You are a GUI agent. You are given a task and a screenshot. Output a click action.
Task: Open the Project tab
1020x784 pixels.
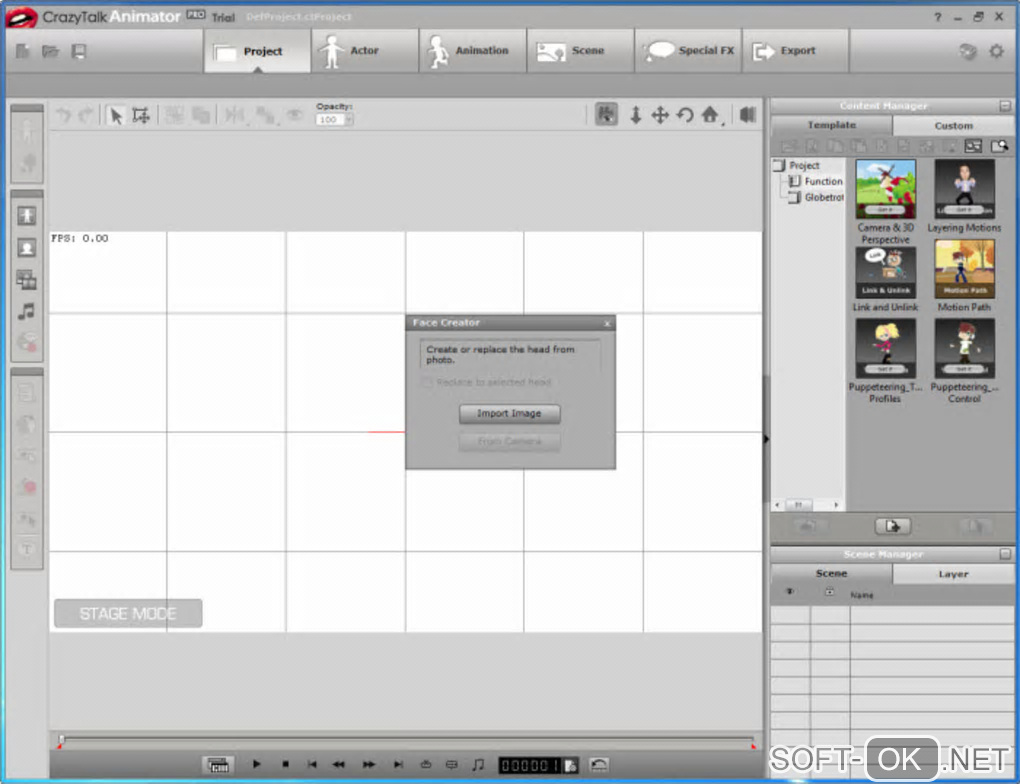[257, 51]
